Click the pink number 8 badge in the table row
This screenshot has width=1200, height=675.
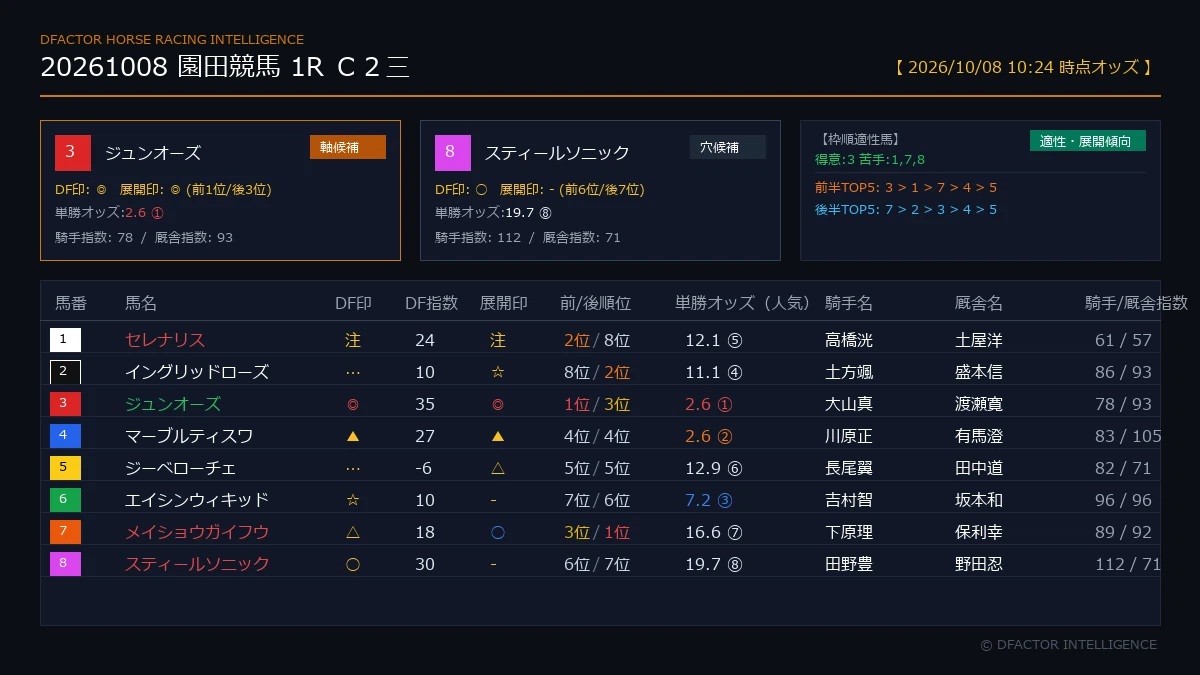point(65,564)
